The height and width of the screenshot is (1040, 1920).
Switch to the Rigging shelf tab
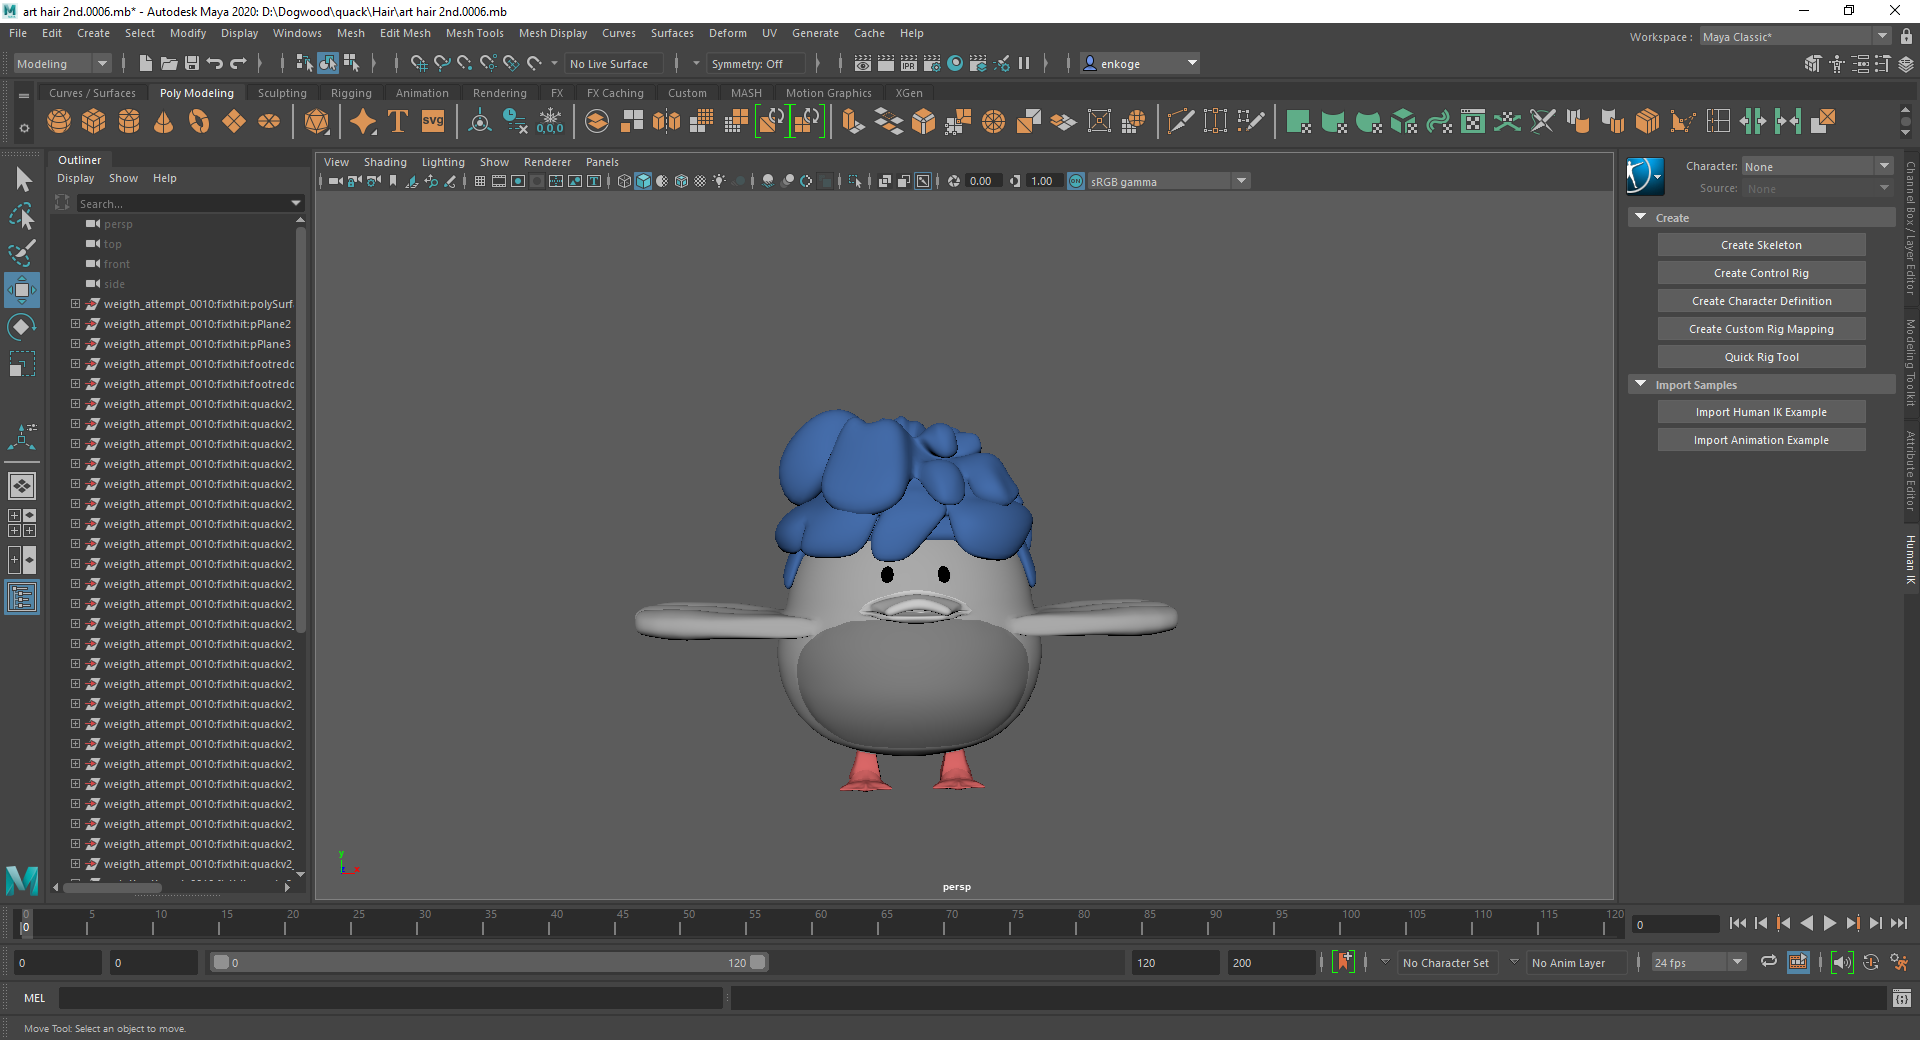coord(351,93)
